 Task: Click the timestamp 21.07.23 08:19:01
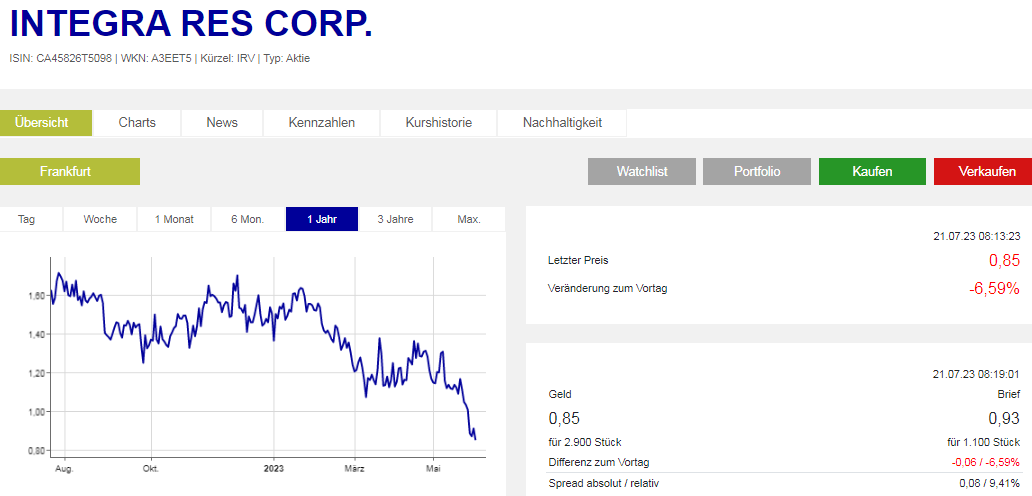tap(977, 374)
